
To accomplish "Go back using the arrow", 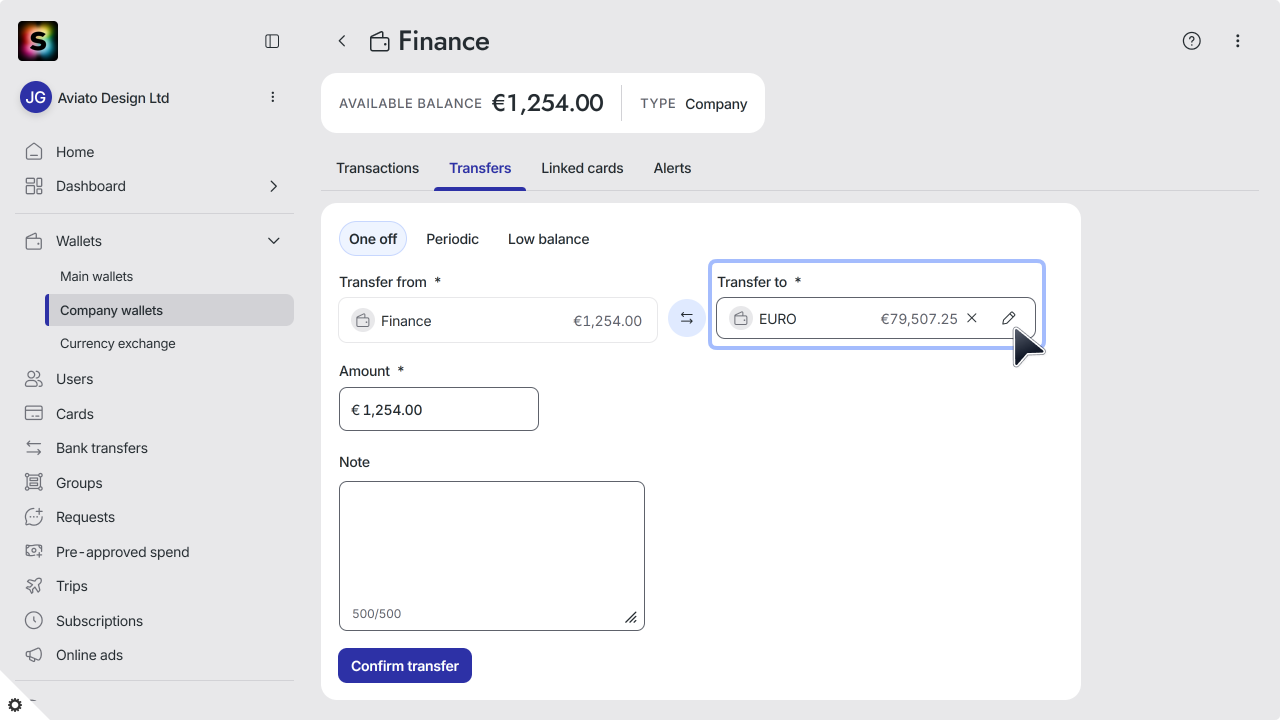I will click(x=342, y=41).
